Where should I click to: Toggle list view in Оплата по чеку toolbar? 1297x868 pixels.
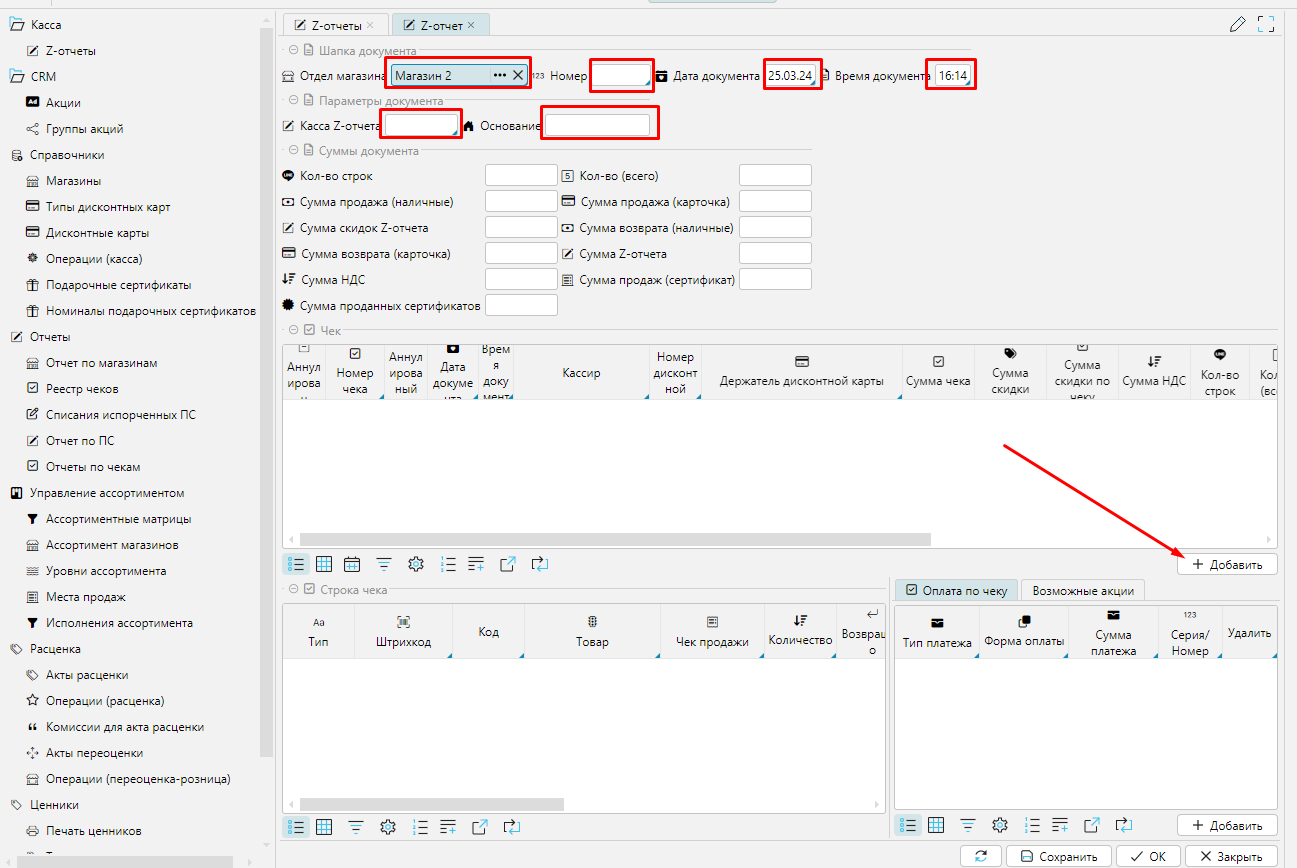(x=908, y=825)
